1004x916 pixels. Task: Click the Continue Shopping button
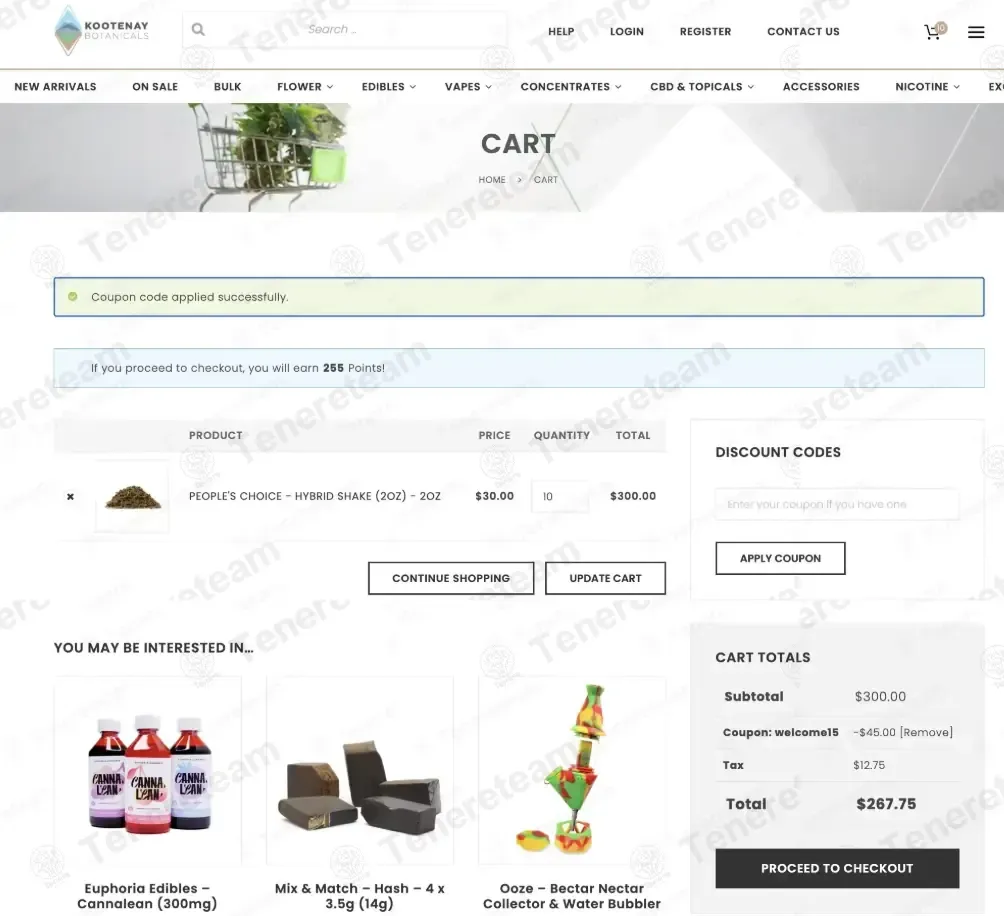click(451, 578)
